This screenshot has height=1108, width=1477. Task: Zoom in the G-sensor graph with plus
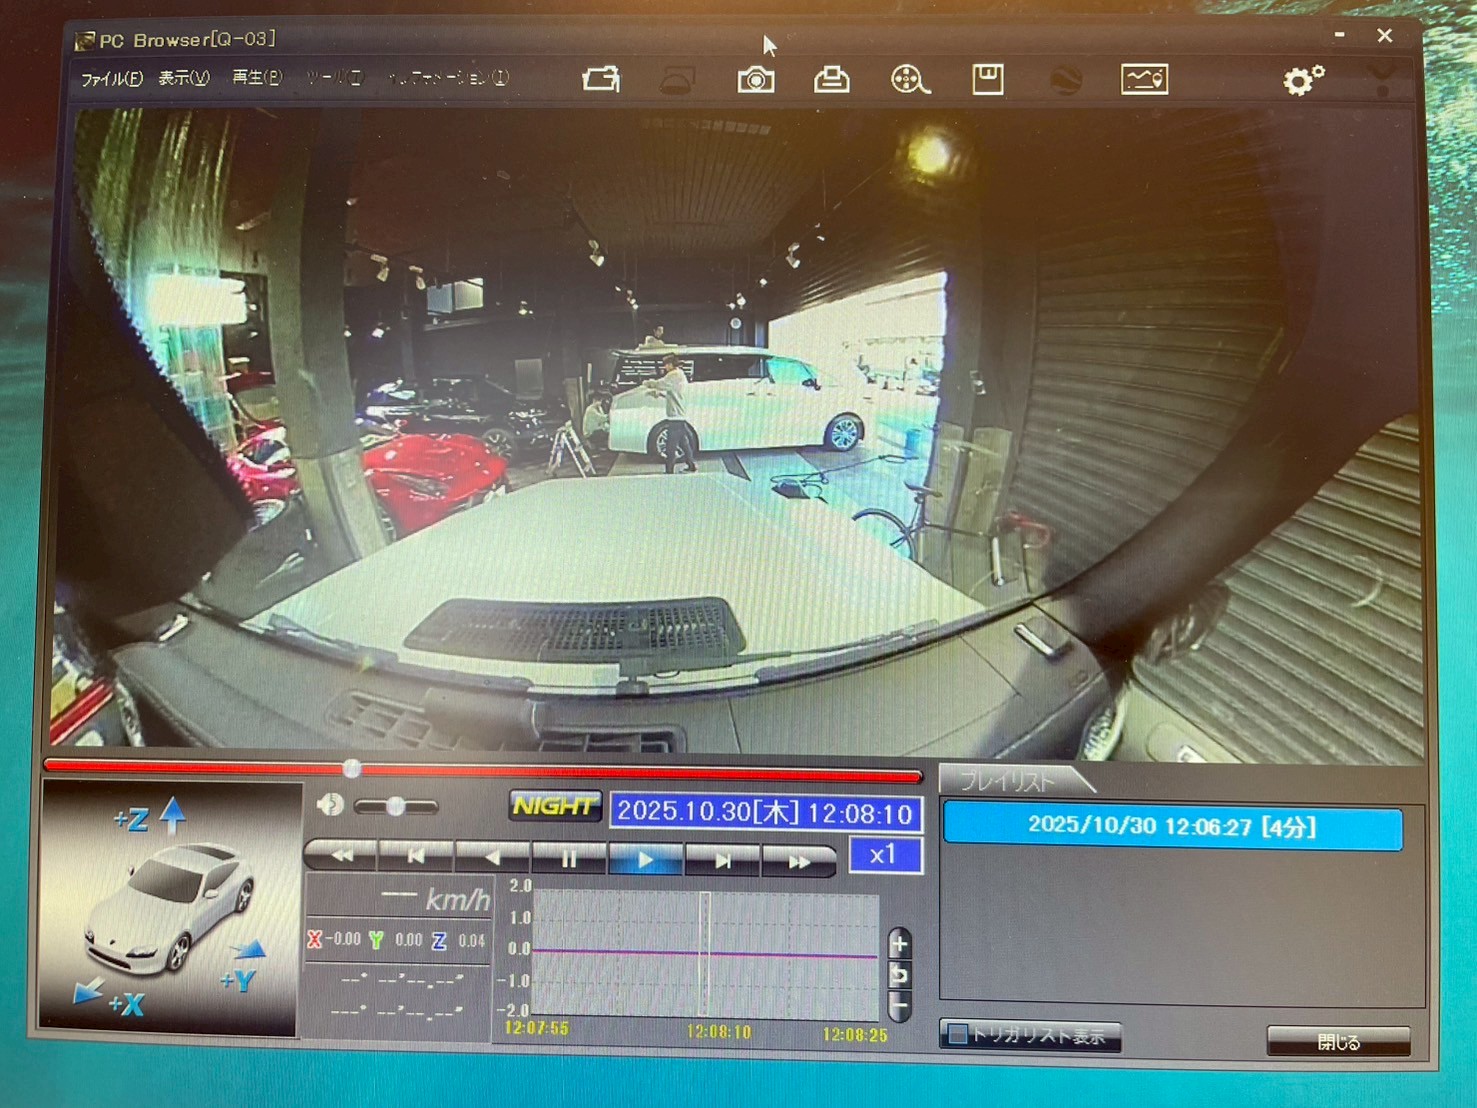899,943
